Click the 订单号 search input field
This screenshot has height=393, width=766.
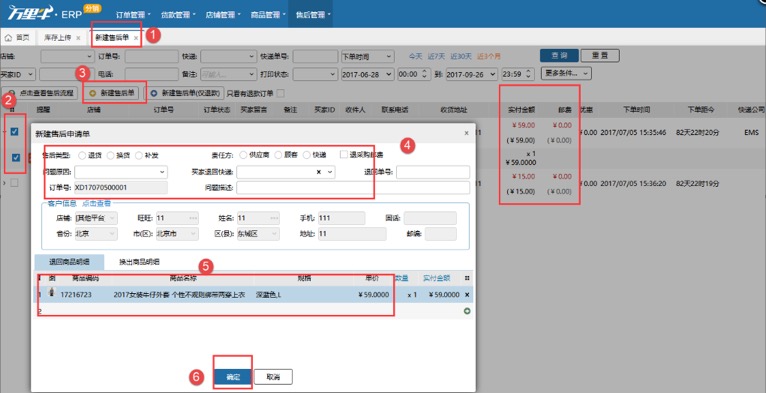click(151, 57)
